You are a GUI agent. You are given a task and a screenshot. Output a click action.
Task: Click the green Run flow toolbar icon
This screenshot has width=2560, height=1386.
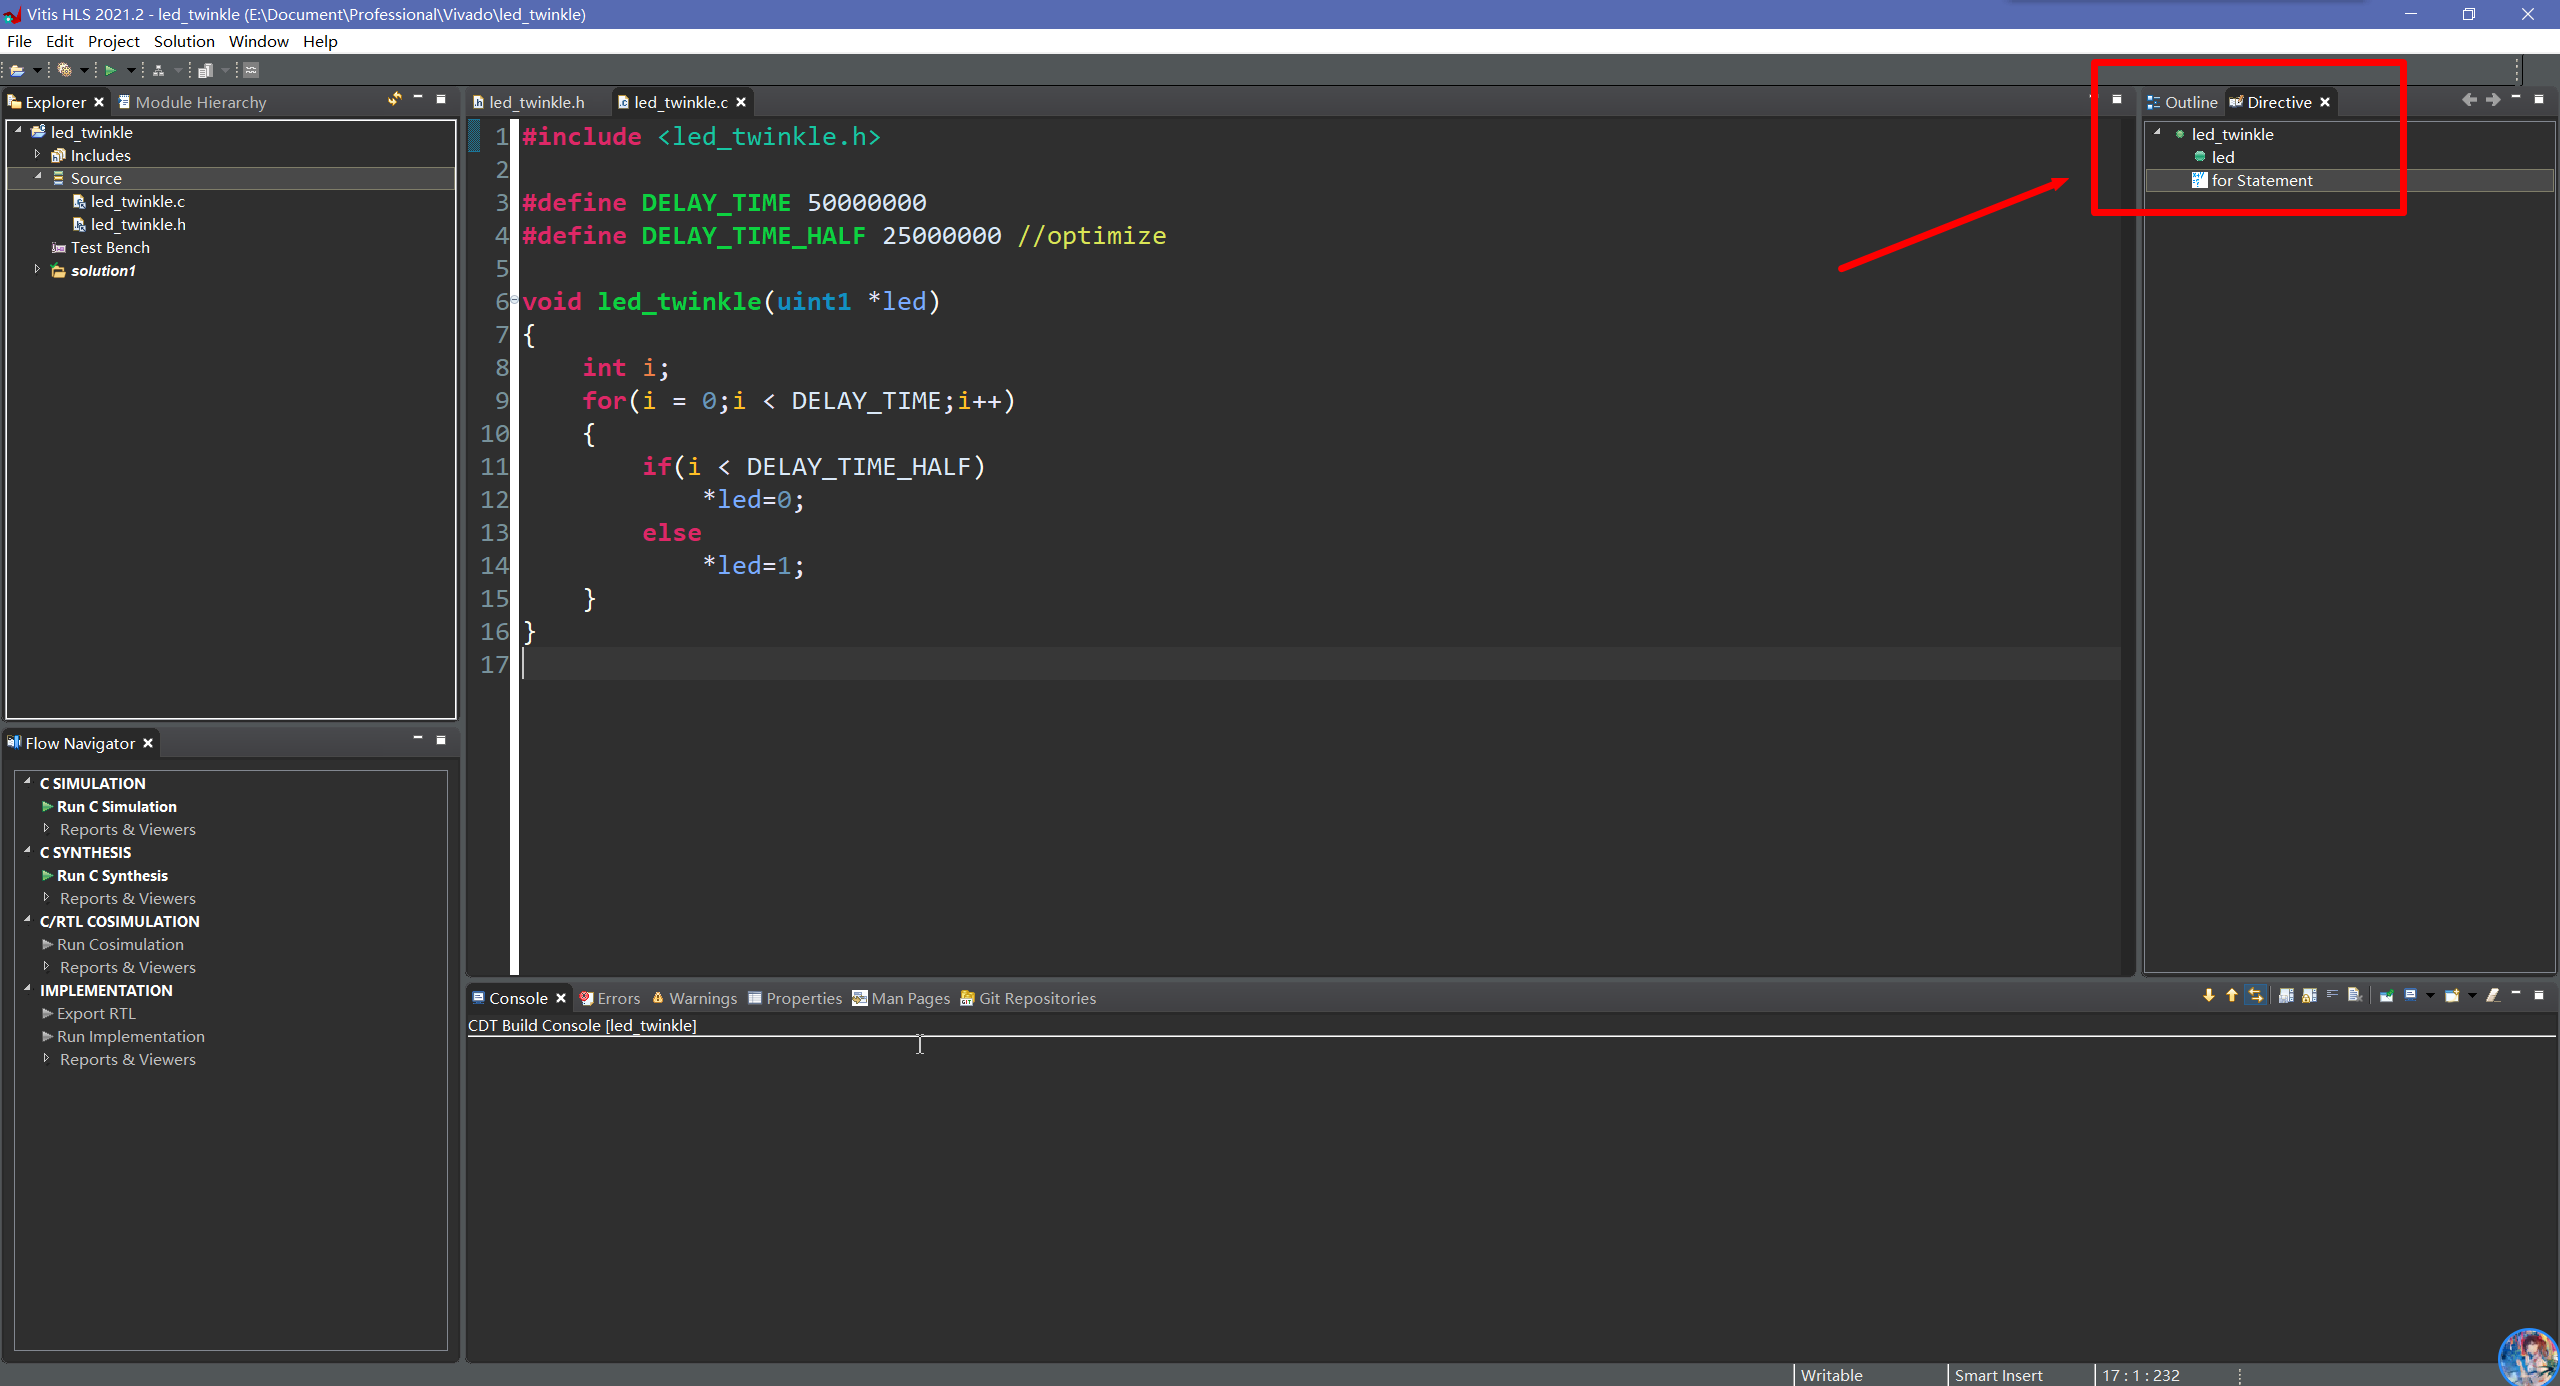(x=110, y=70)
